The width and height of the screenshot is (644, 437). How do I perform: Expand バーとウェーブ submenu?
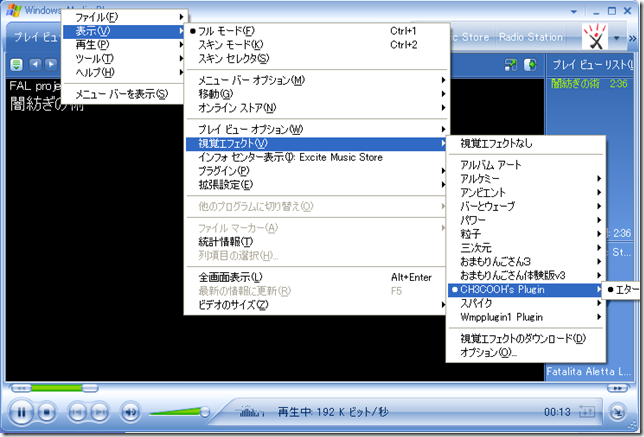[526, 206]
